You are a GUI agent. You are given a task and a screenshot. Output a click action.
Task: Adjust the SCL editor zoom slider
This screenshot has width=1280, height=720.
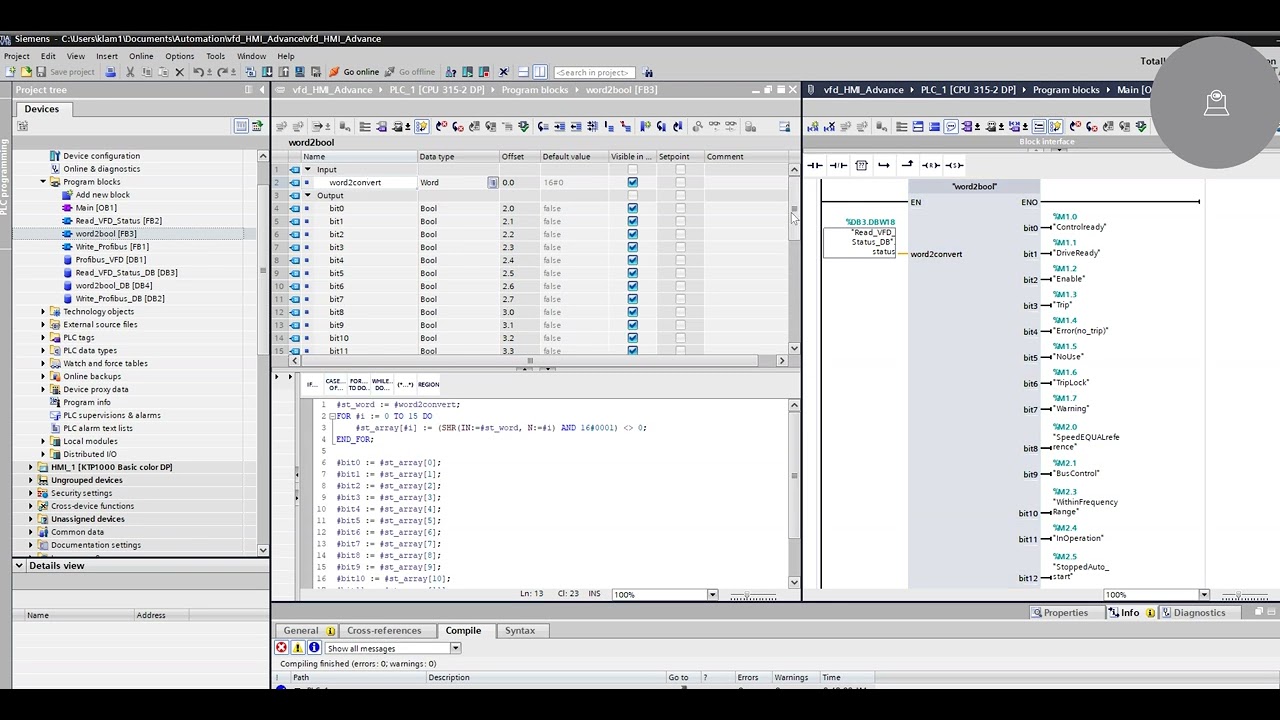click(753, 595)
